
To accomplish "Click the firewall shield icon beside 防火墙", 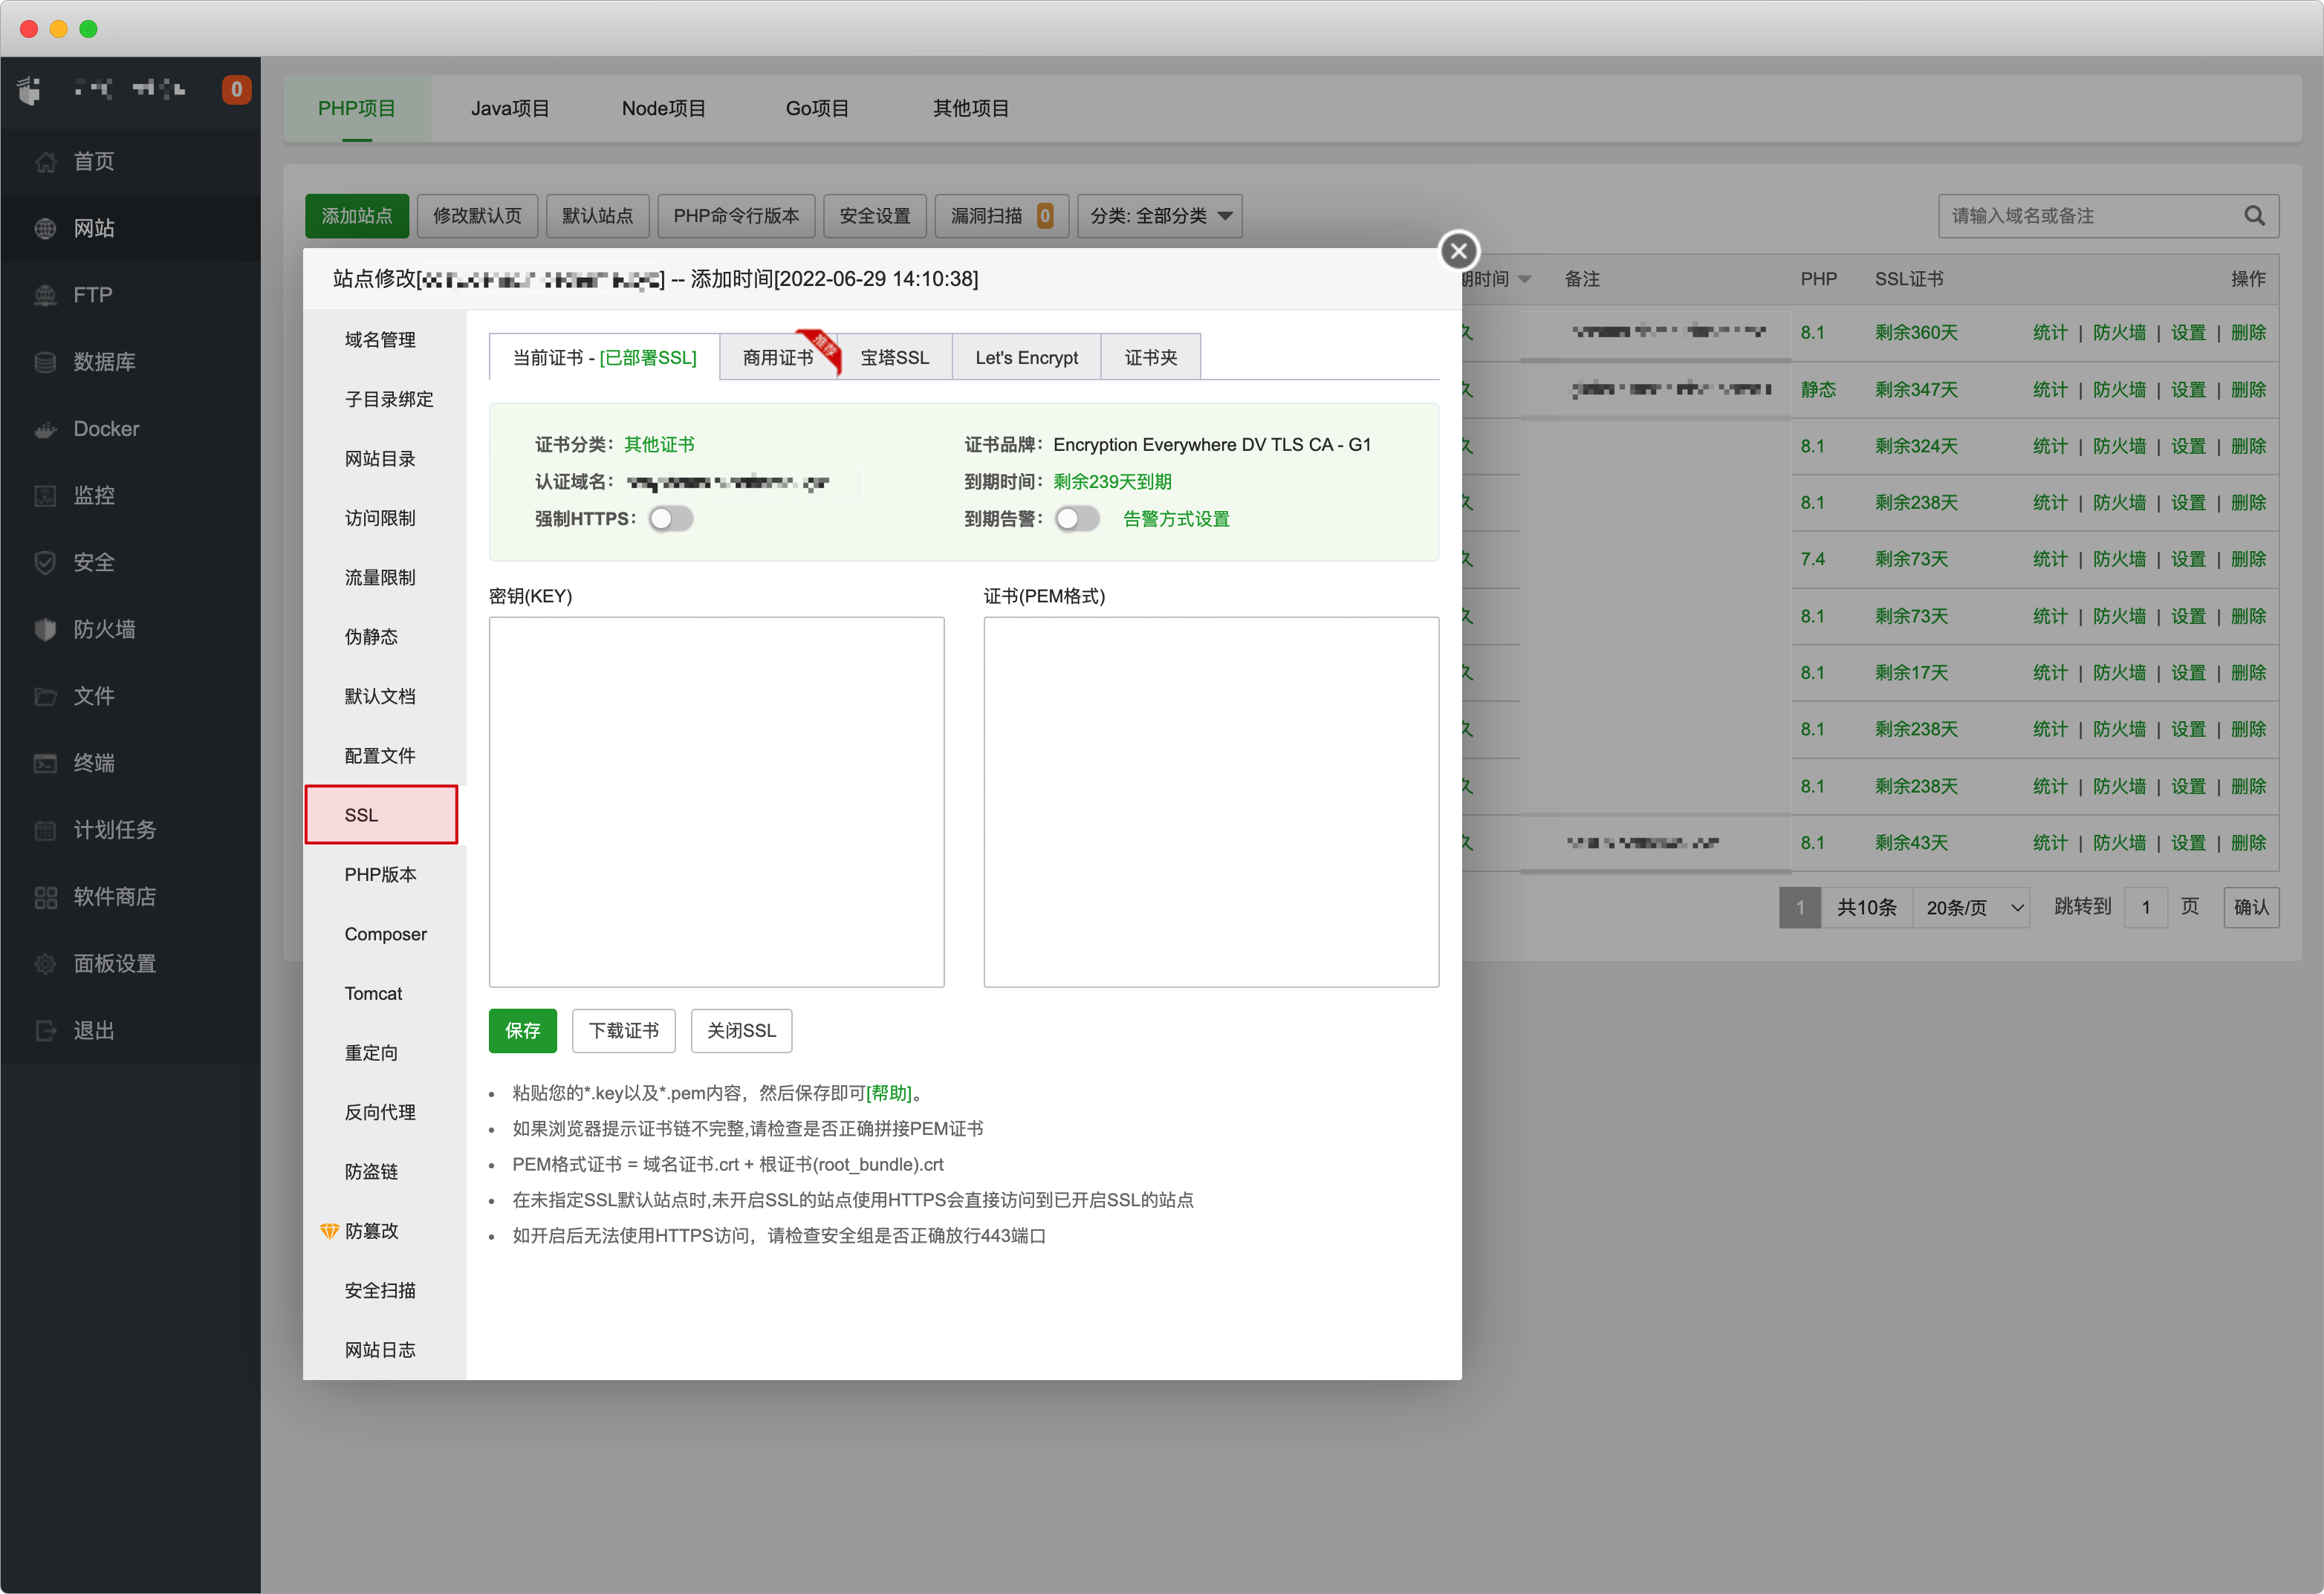I will pyautogui.click(x=45, y=629).
